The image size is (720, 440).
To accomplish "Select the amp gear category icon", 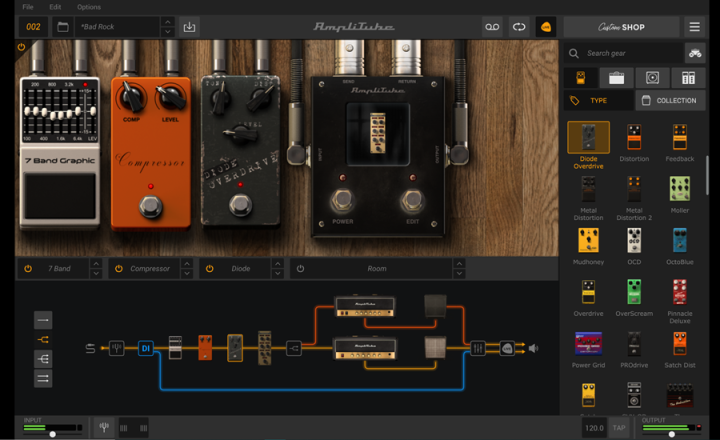I will (616, 78).
